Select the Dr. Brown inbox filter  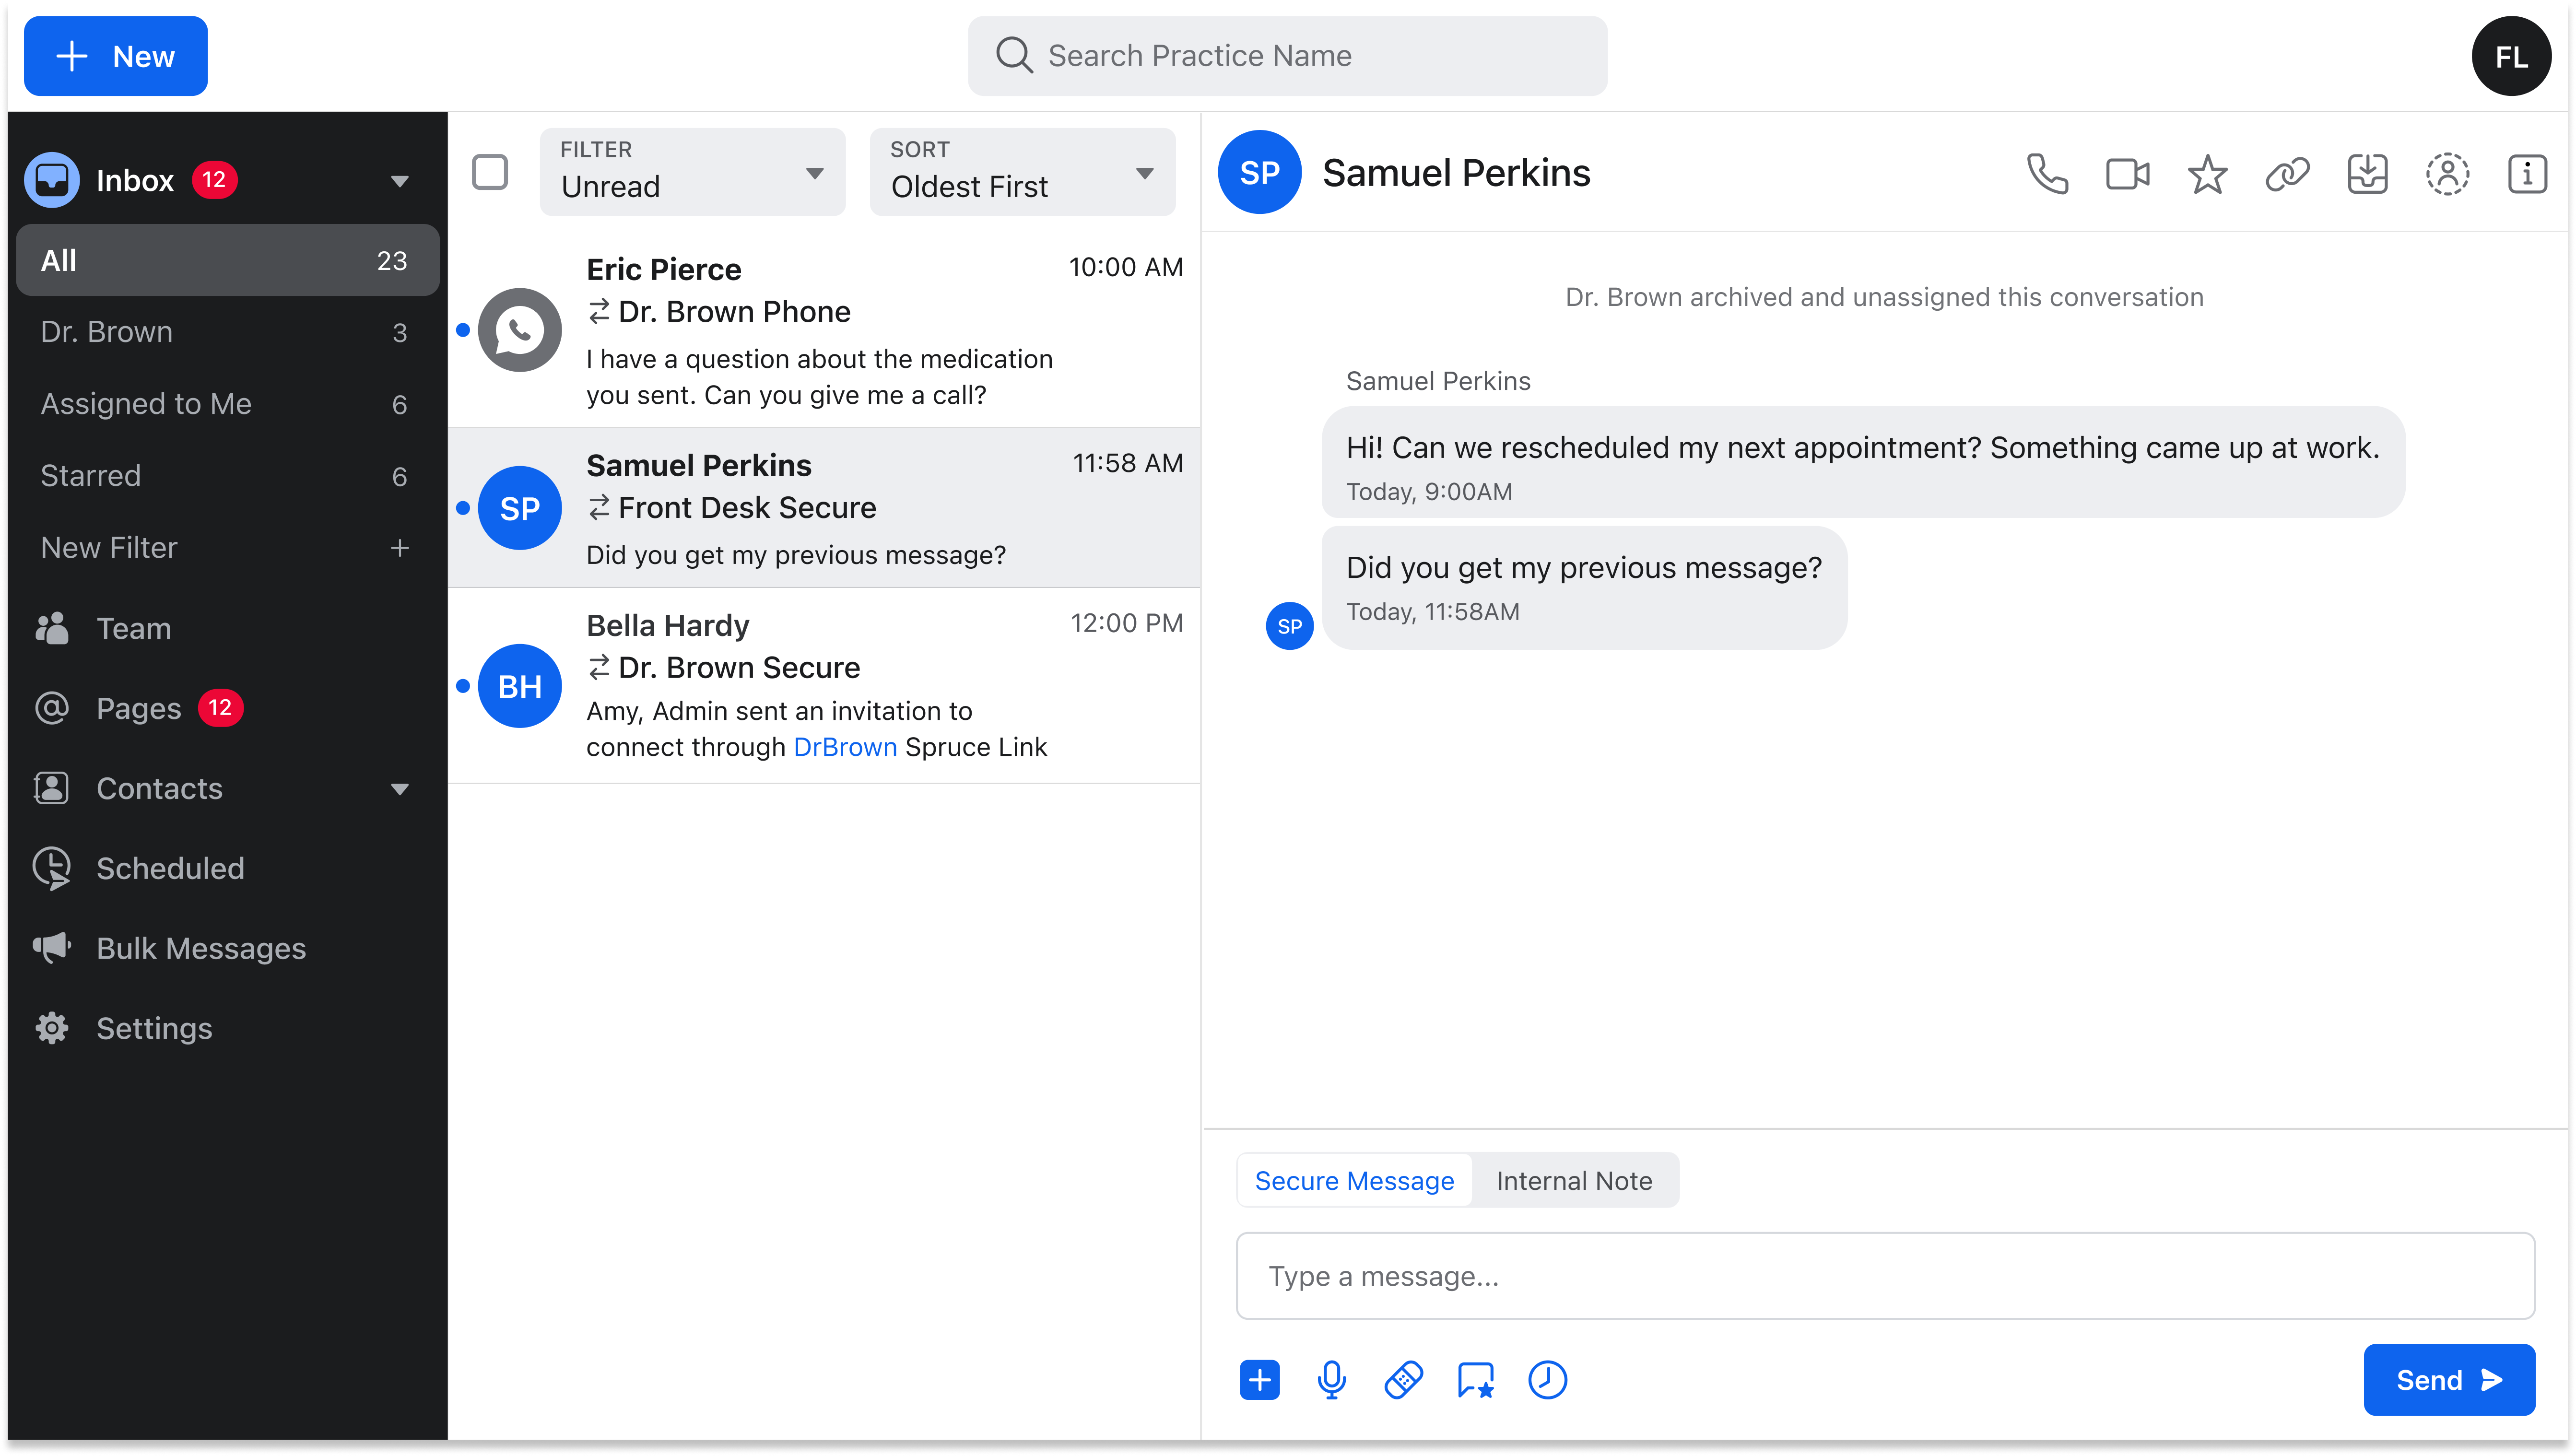coord(228,332)
